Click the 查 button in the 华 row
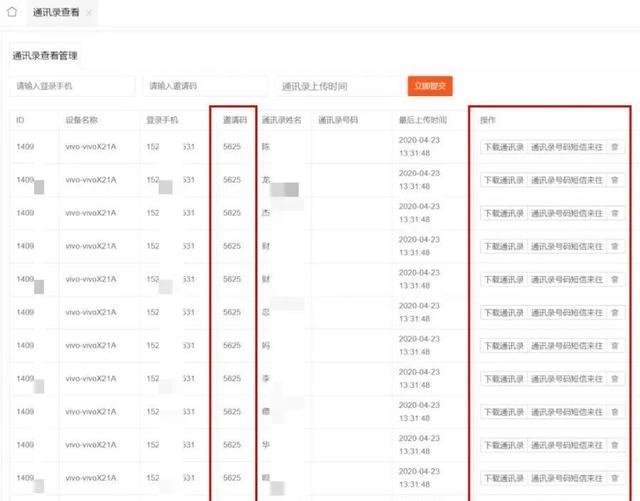Screen dimensions: 640x501 (x=615, y=445)
